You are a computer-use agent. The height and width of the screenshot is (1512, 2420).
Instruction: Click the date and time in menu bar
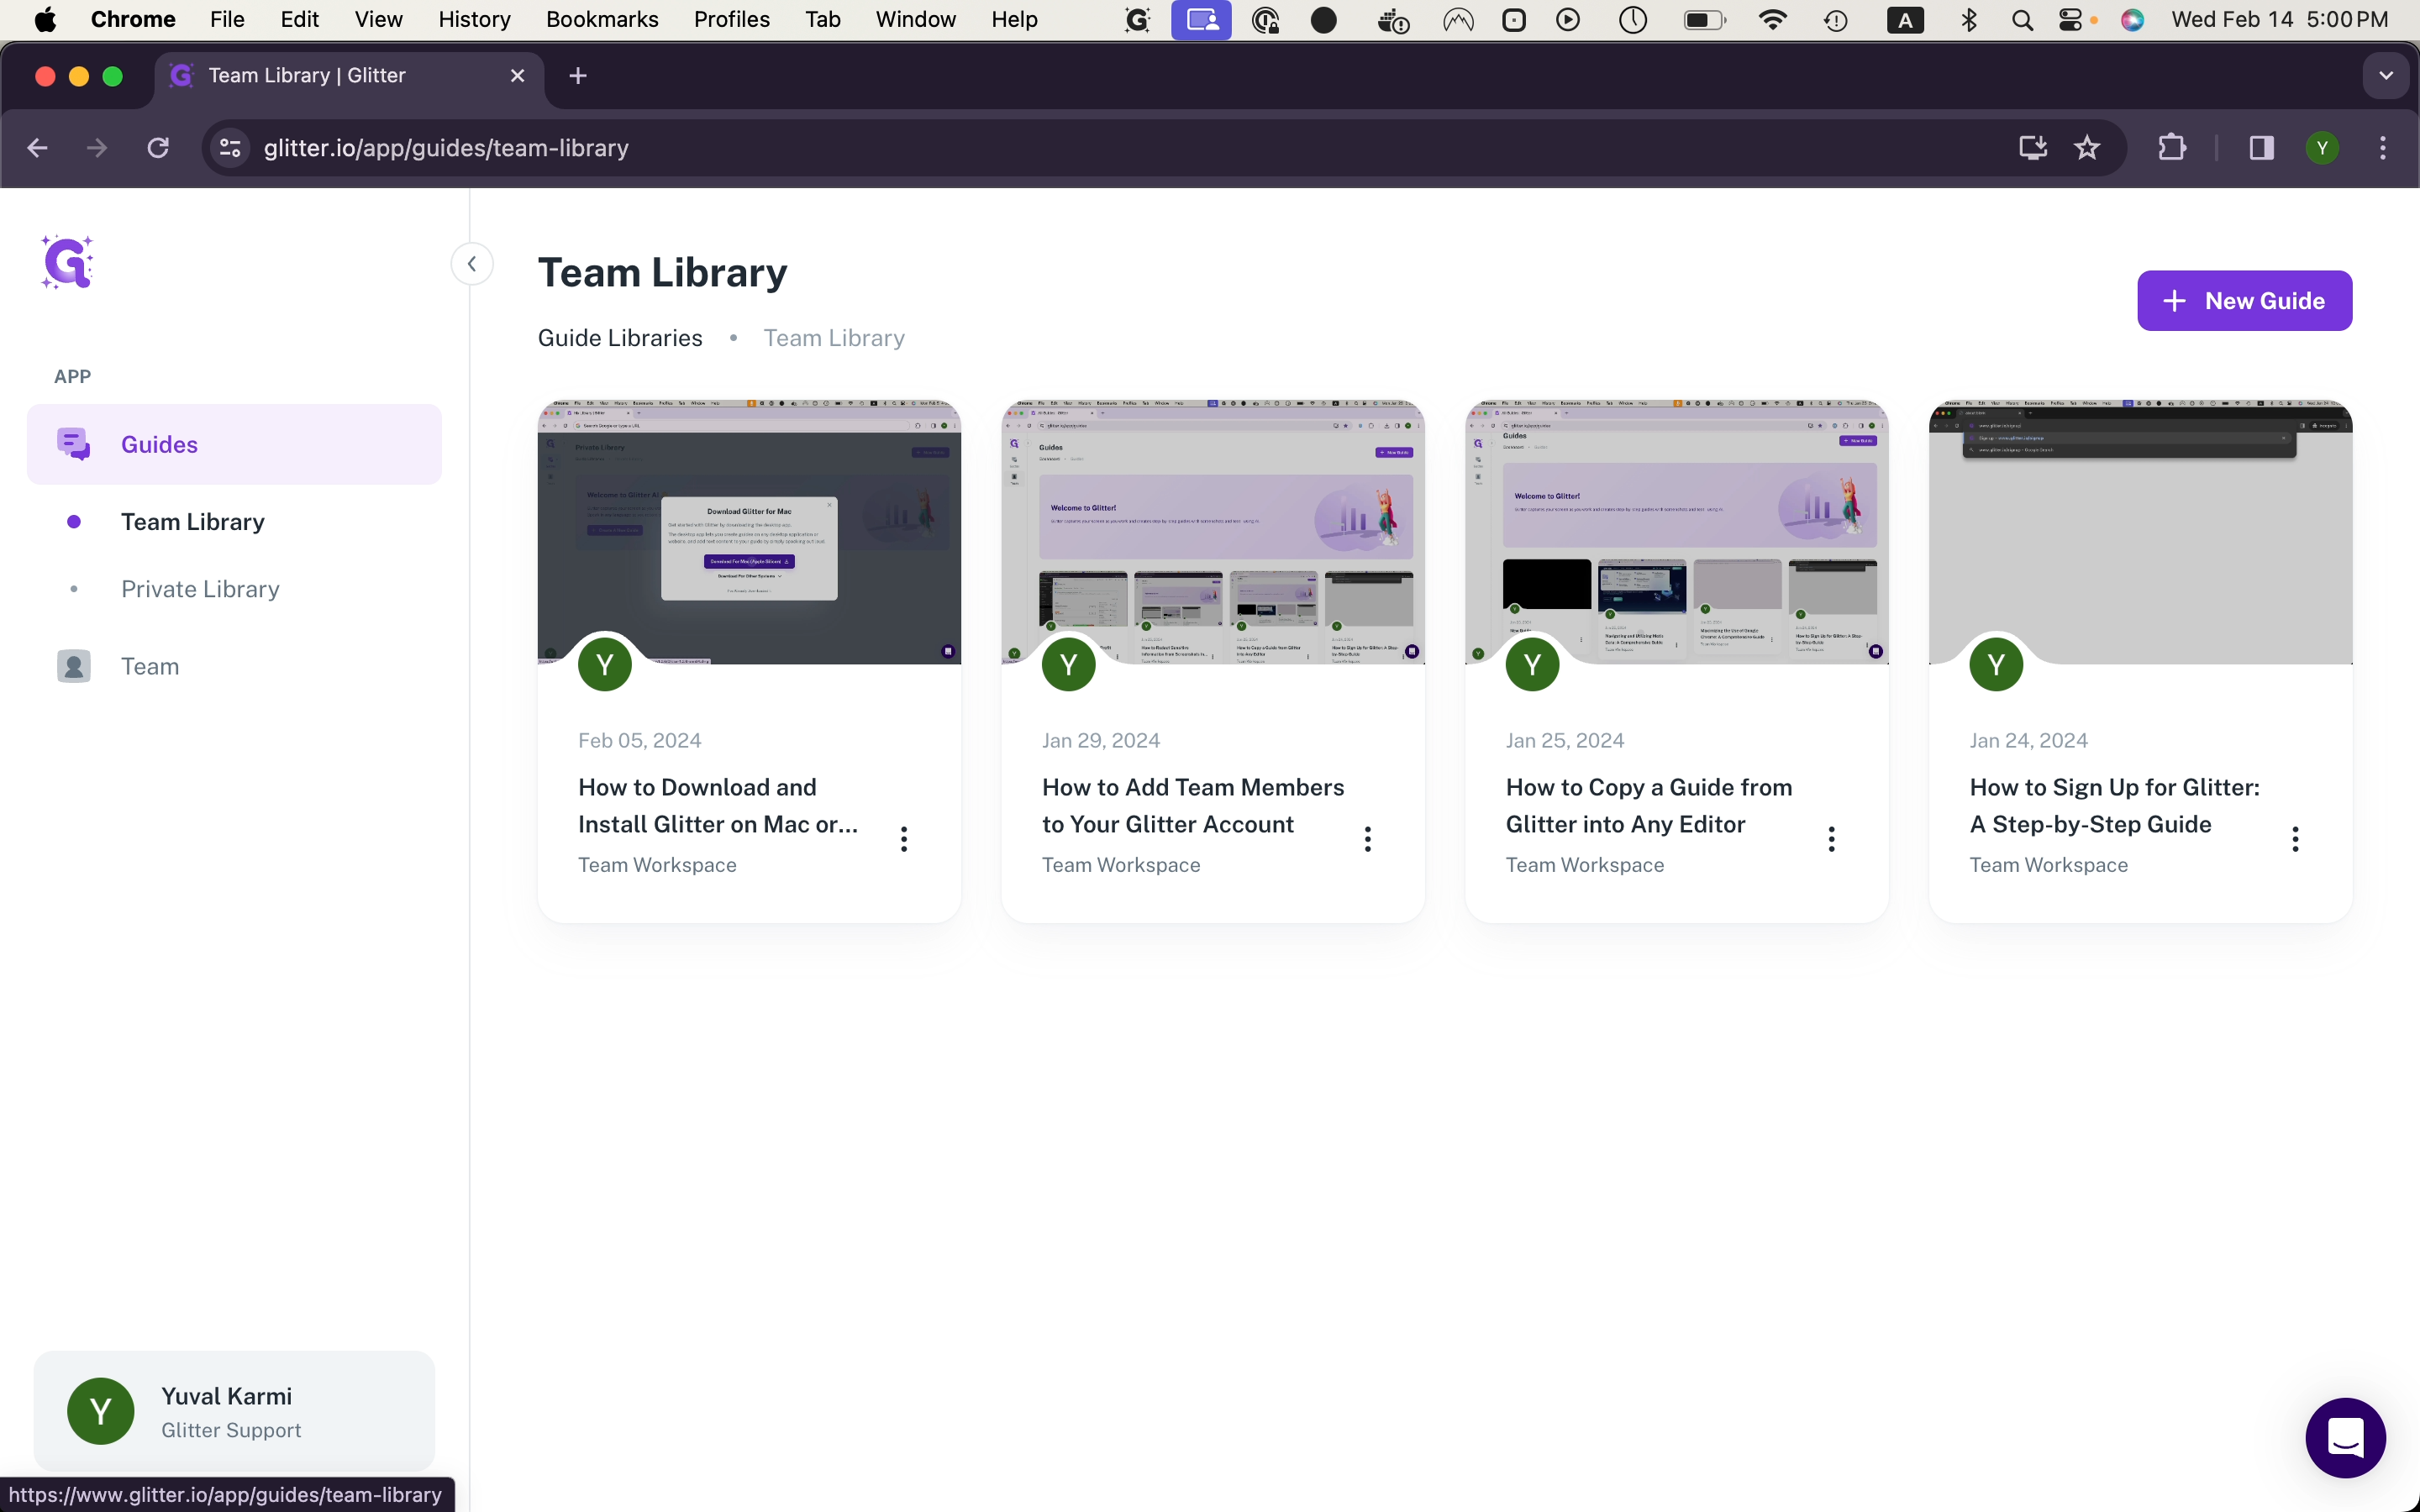point(2279,19)
